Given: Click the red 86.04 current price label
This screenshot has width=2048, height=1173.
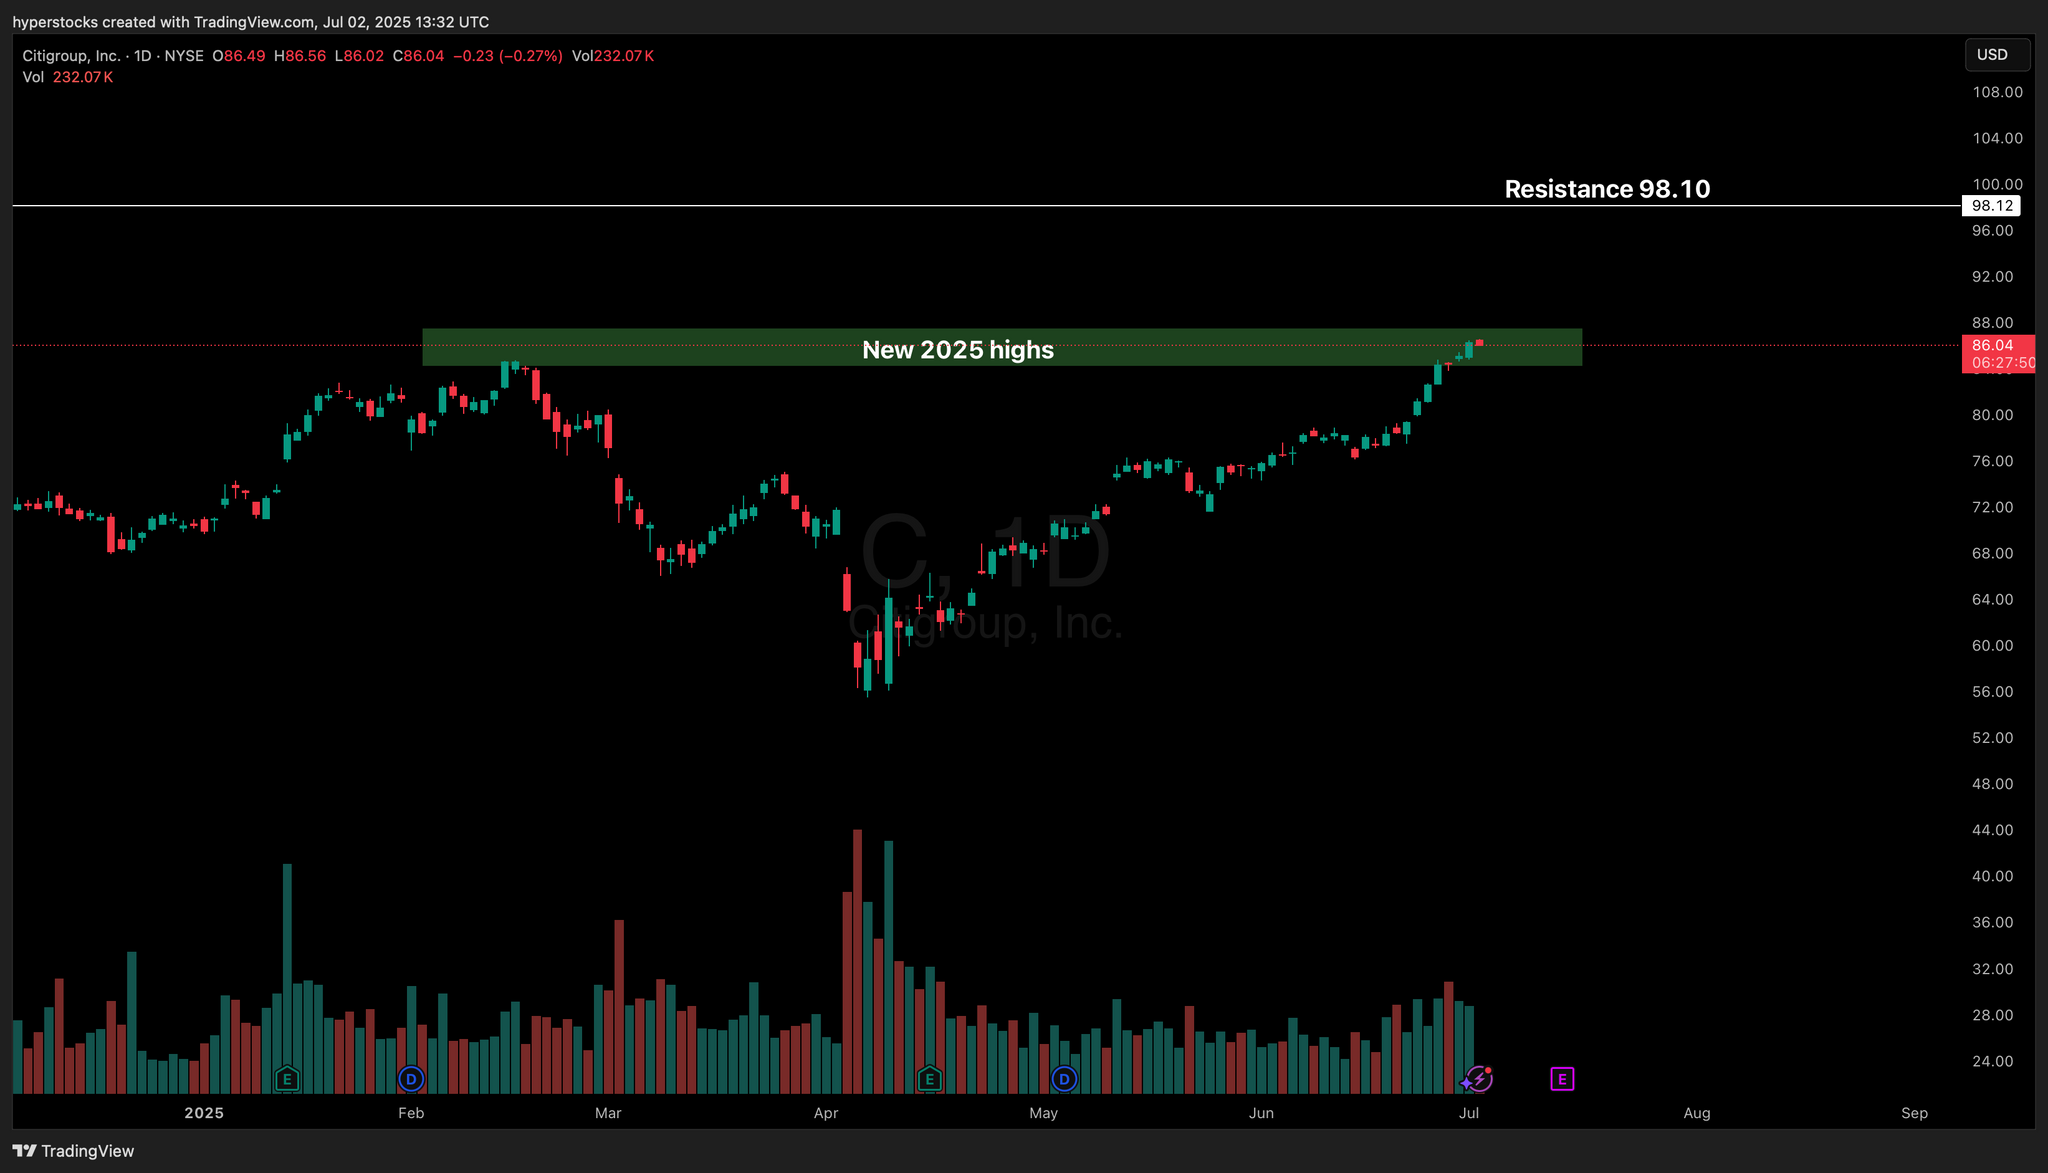Looking at the screenshot, I should (x=1992, y=345).
